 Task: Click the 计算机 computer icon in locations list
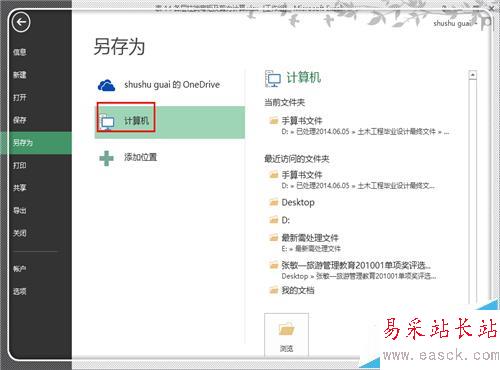click(107, 122)
